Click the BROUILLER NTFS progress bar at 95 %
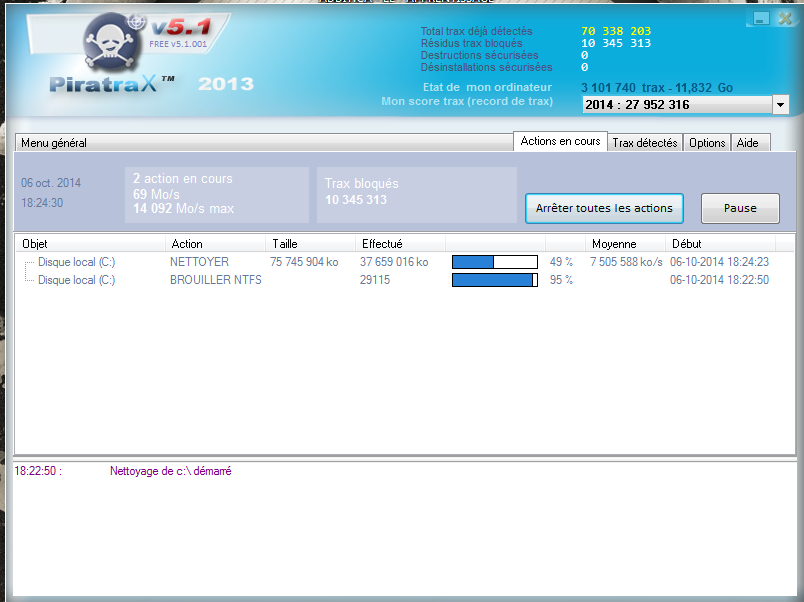The width and height of the screenshot is (804, 602). [x=495, y=280]
